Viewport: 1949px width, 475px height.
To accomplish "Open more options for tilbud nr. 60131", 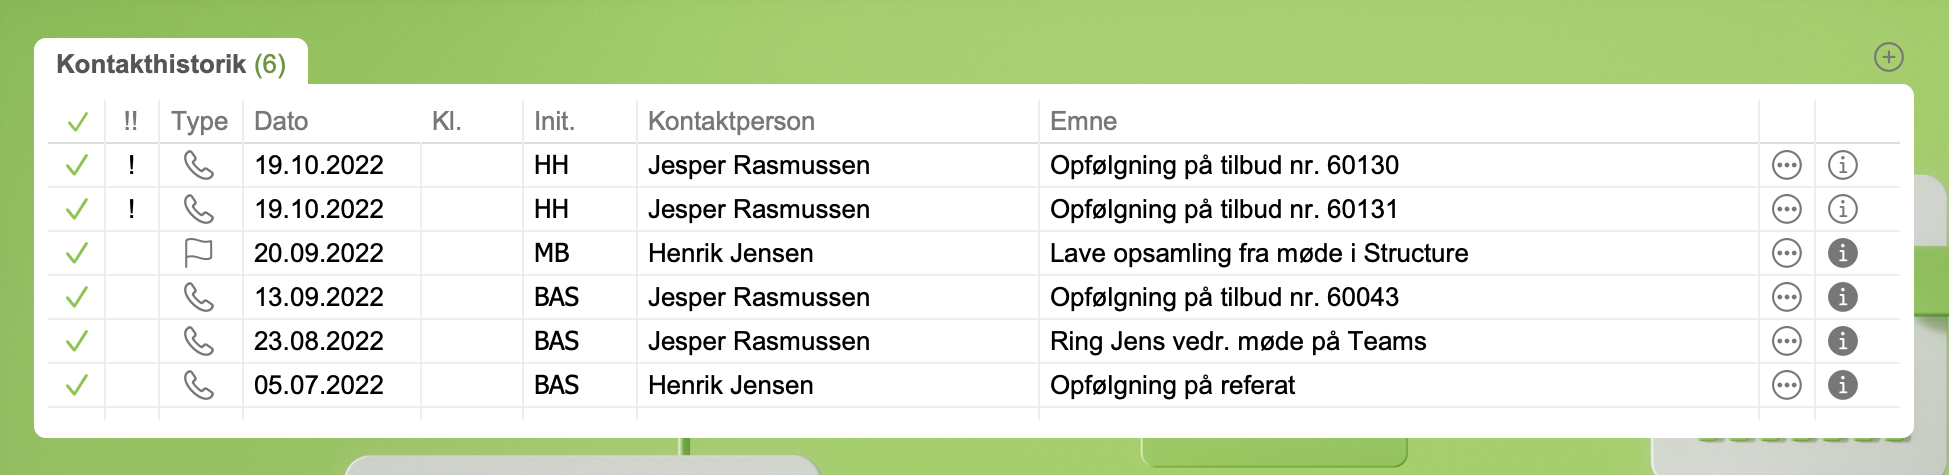I will tap(1786, 209).
